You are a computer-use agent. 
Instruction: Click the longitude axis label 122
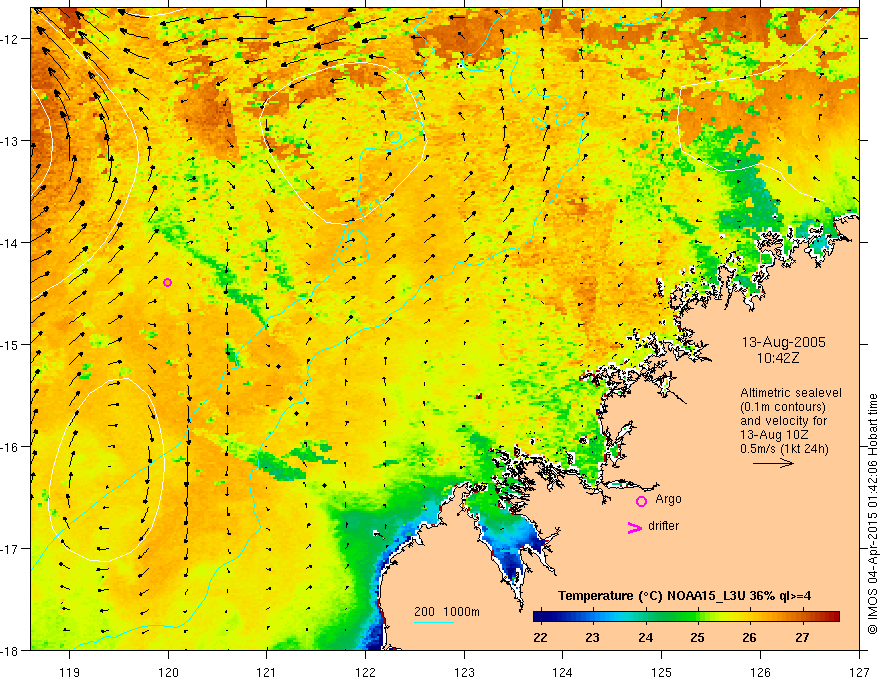[x=365, y=672]
